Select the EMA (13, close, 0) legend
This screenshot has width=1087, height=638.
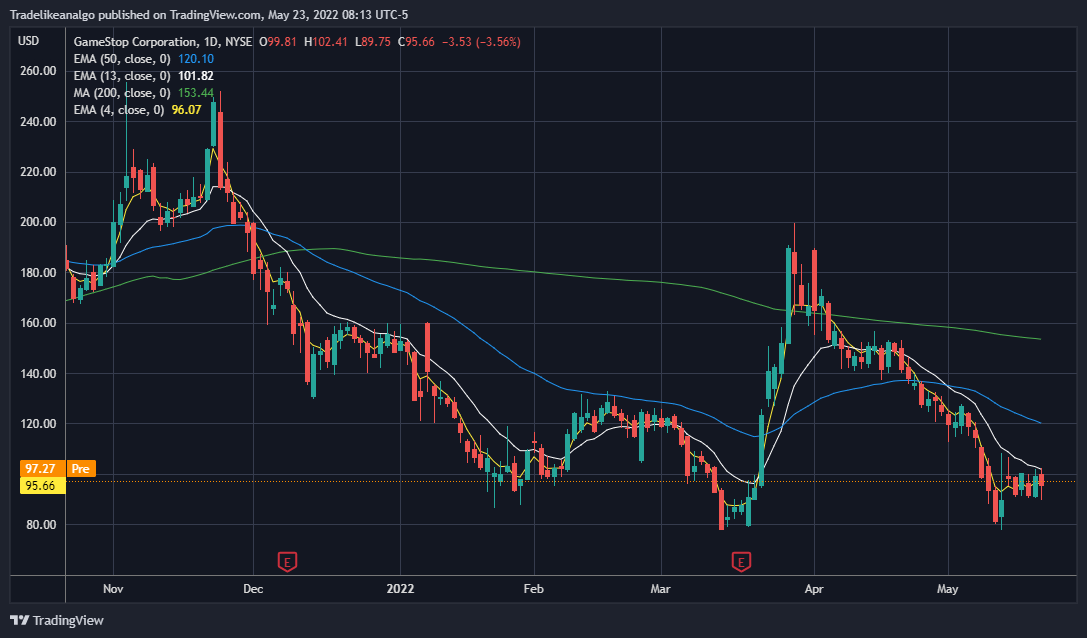[x=122, y=76]
